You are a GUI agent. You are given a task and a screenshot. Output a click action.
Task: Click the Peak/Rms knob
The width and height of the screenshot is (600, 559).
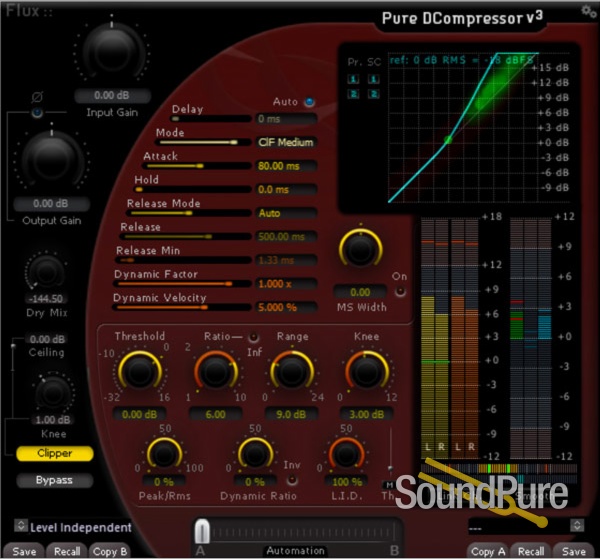tap(164, 454)
